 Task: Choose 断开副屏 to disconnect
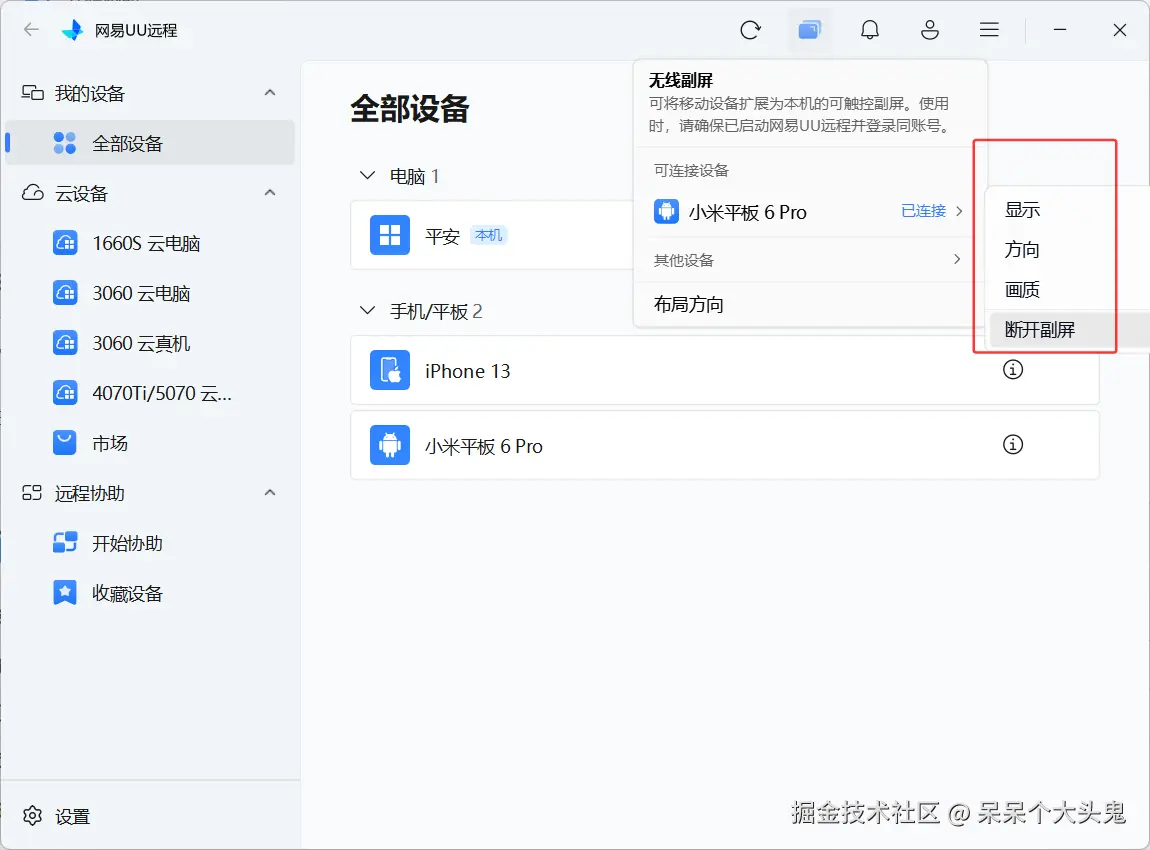1040,330
